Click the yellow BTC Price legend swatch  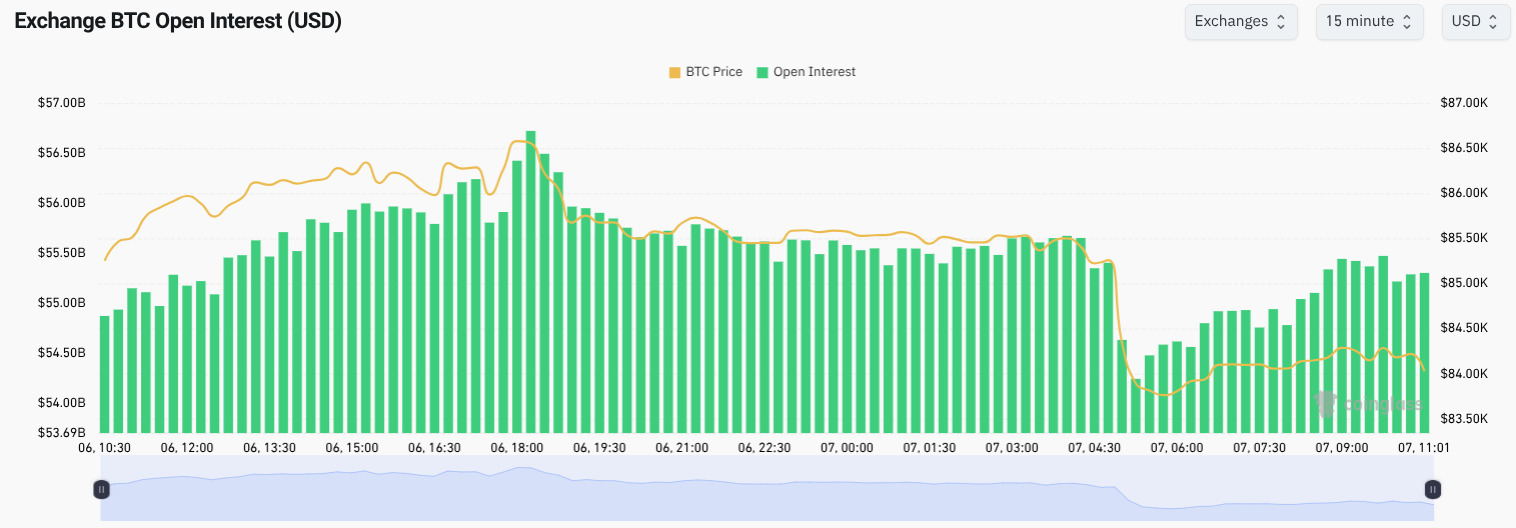[x=675, y=72]
